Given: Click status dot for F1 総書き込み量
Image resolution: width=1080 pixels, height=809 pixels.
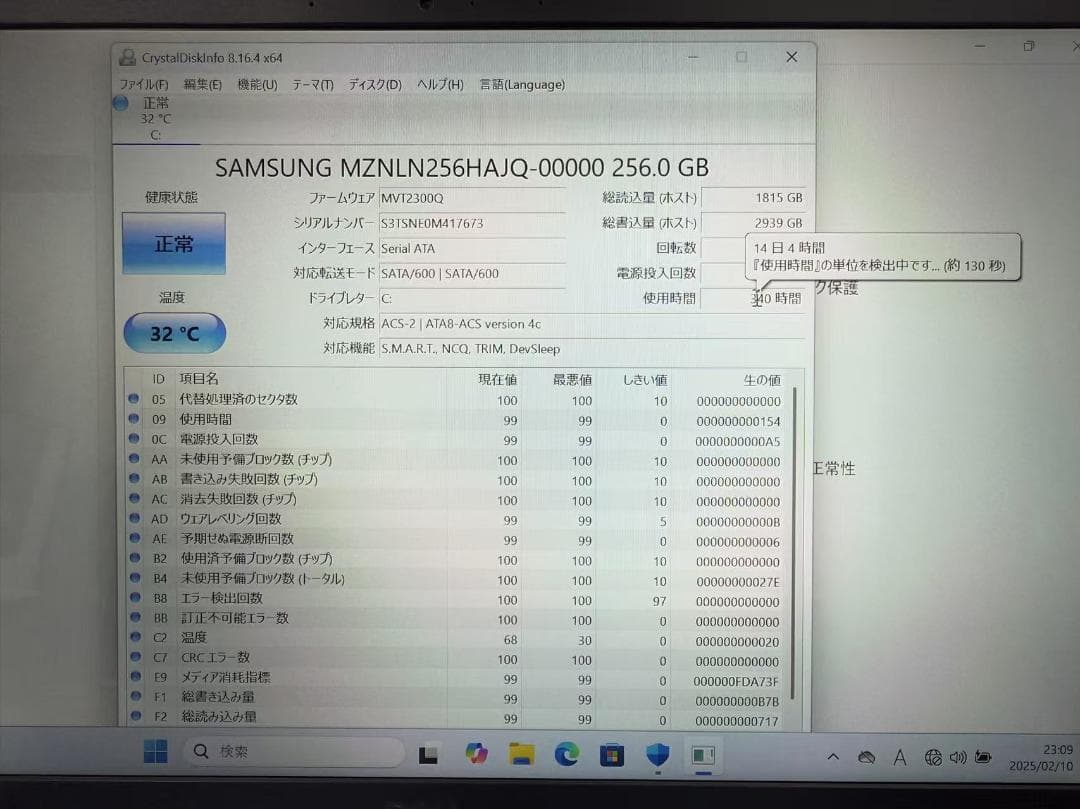Looking at the screenshot, I should coord(136,696).
